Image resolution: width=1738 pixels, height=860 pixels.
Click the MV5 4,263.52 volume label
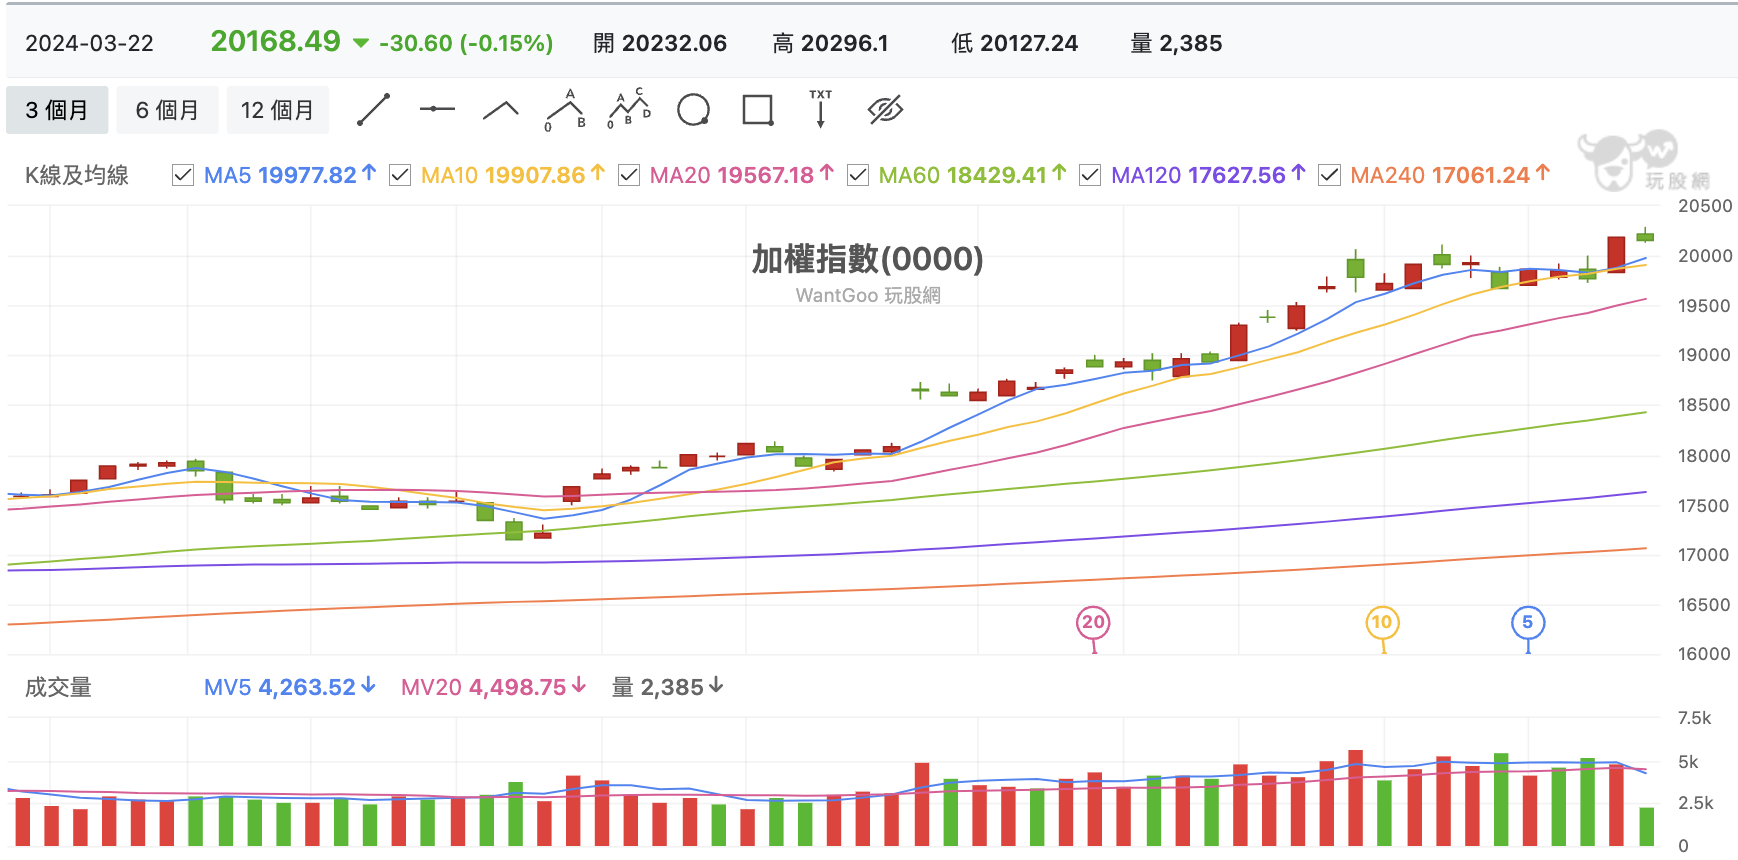click(x=290, y=687)
